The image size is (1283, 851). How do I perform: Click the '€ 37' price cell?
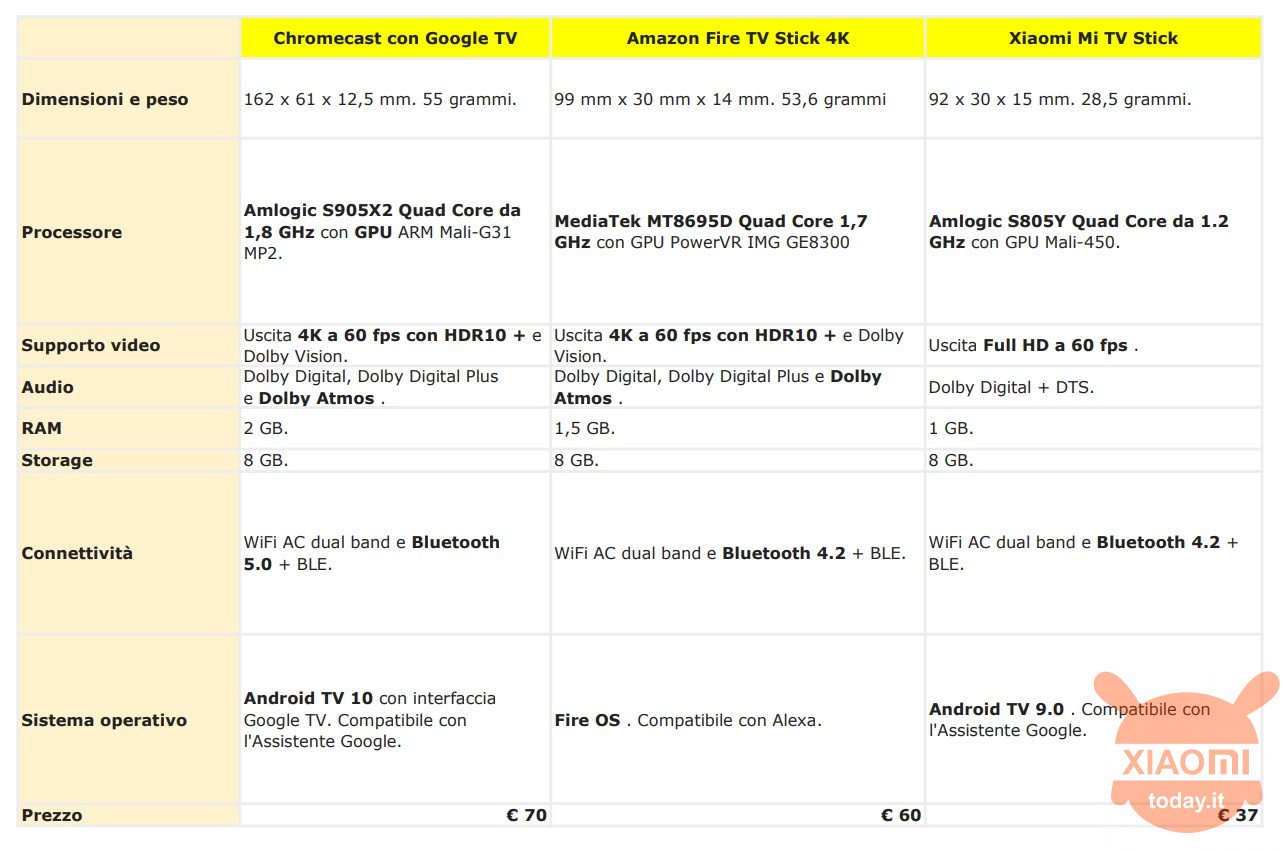point(1093,815)
